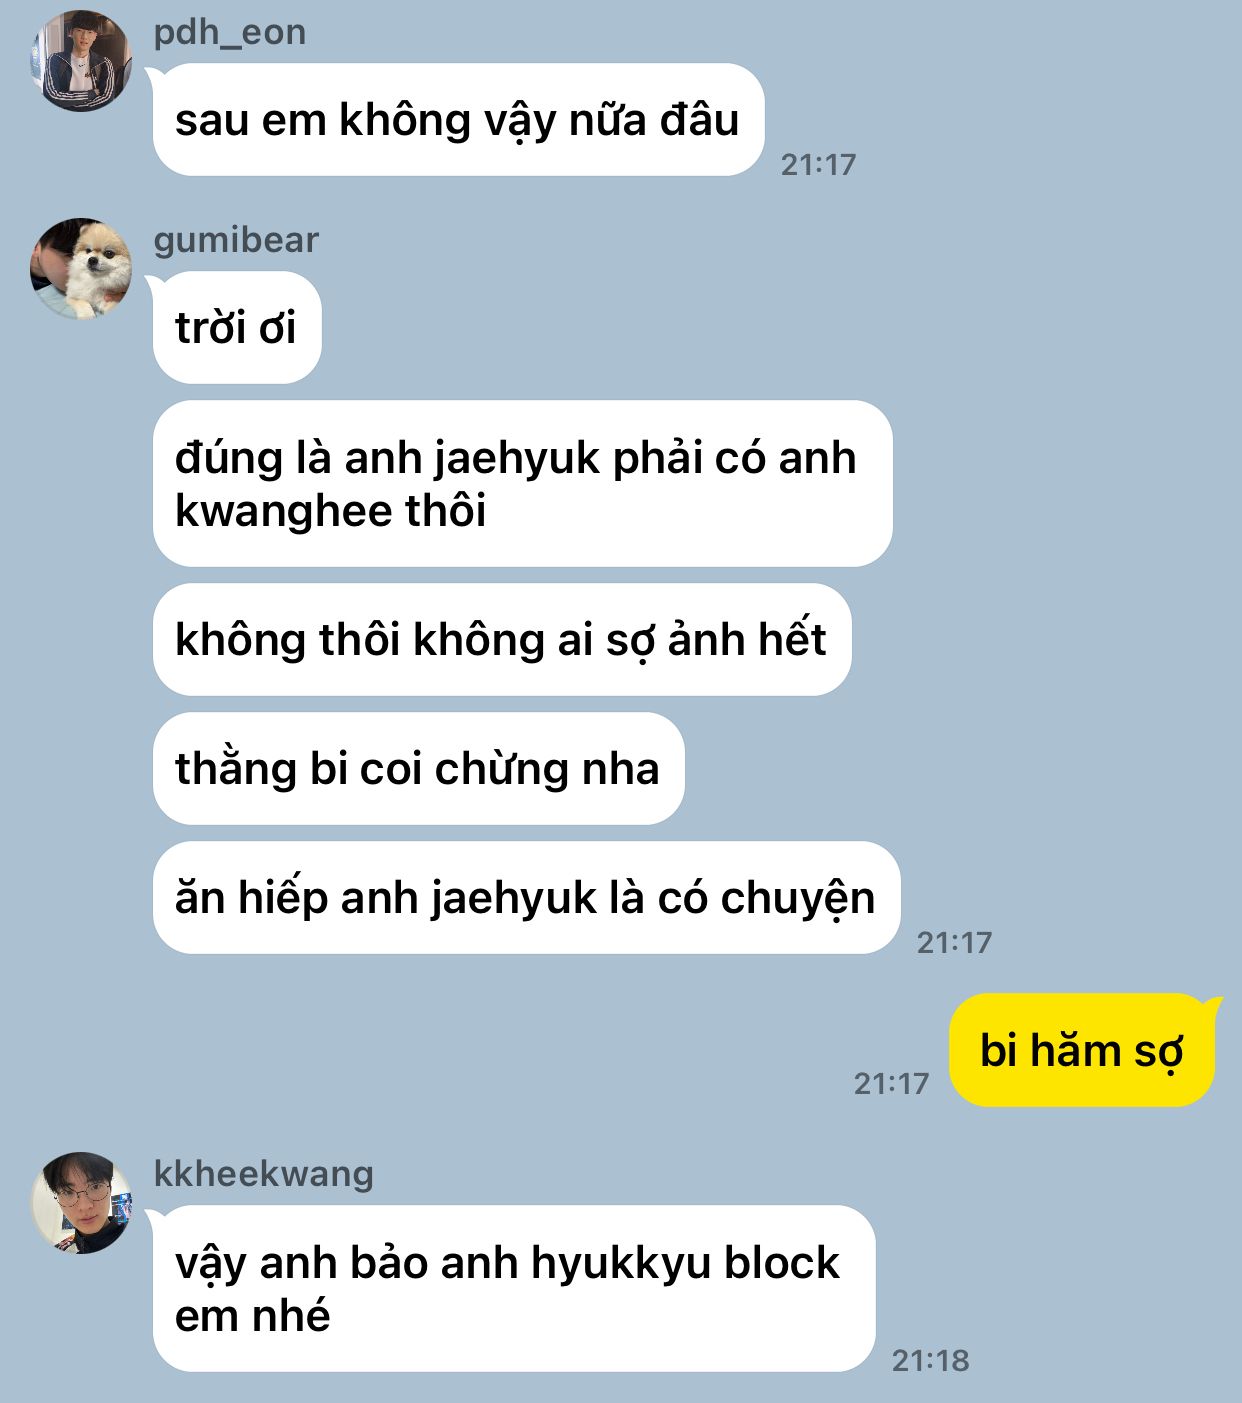The height and width of the screenshot is (1403, 1242).
Task: Select the 'thằng bi coi chừng nha' message
Action: click(418, 769)
